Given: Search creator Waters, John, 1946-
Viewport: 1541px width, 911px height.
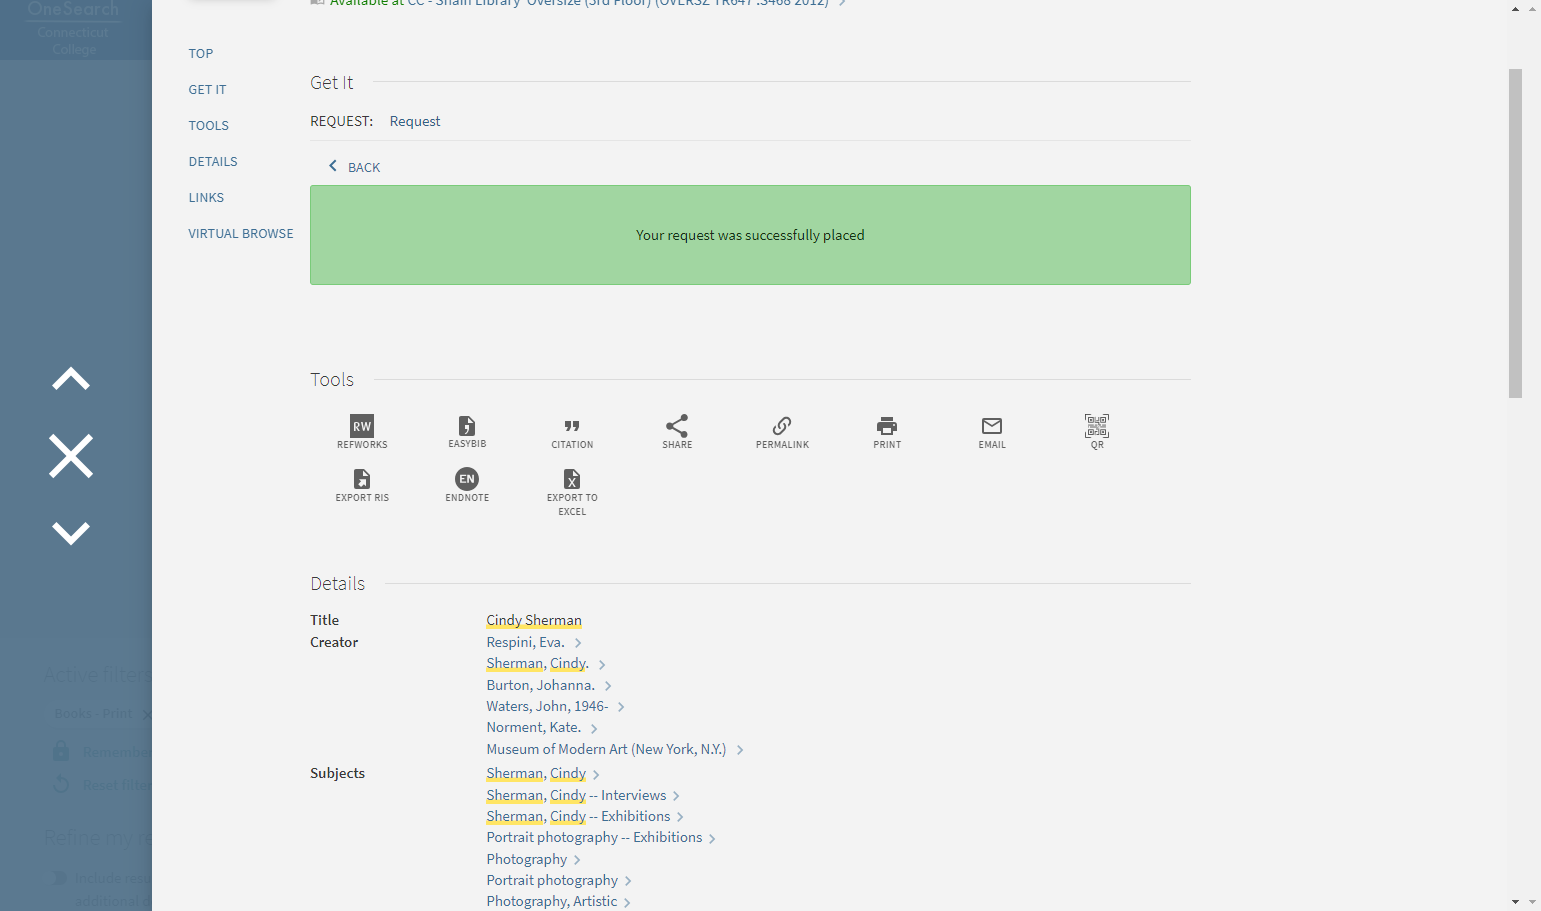Looking at the screenshot, I should [x=547, y=706].
